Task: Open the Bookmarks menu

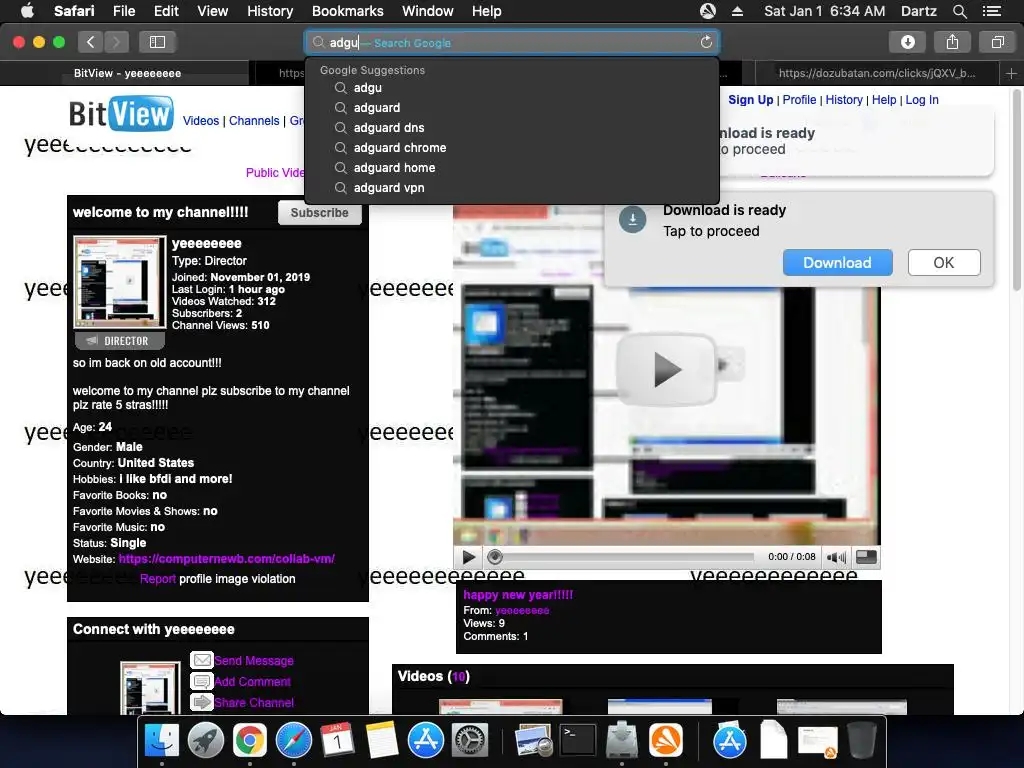Action: [347, 11]
